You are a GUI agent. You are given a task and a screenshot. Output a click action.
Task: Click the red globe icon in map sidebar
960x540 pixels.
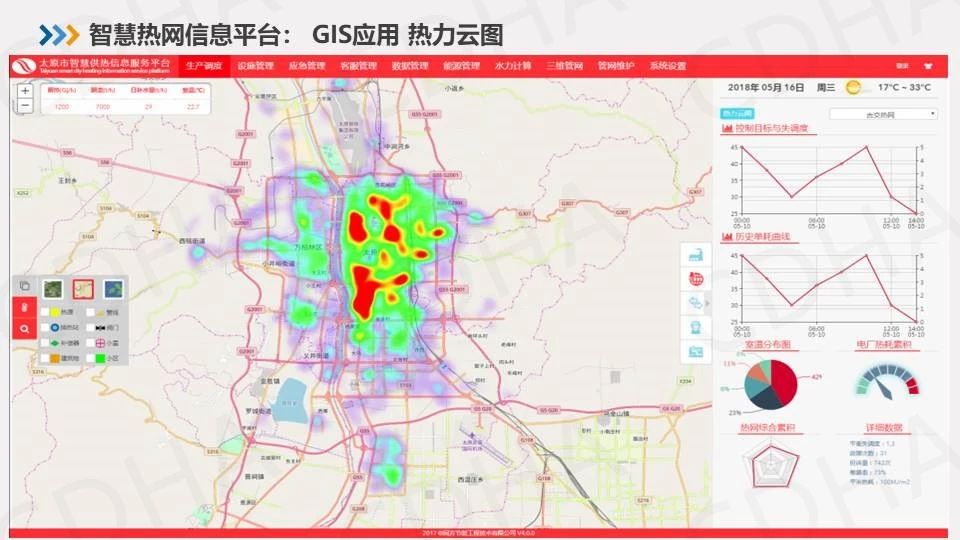[x=694, y=278]
